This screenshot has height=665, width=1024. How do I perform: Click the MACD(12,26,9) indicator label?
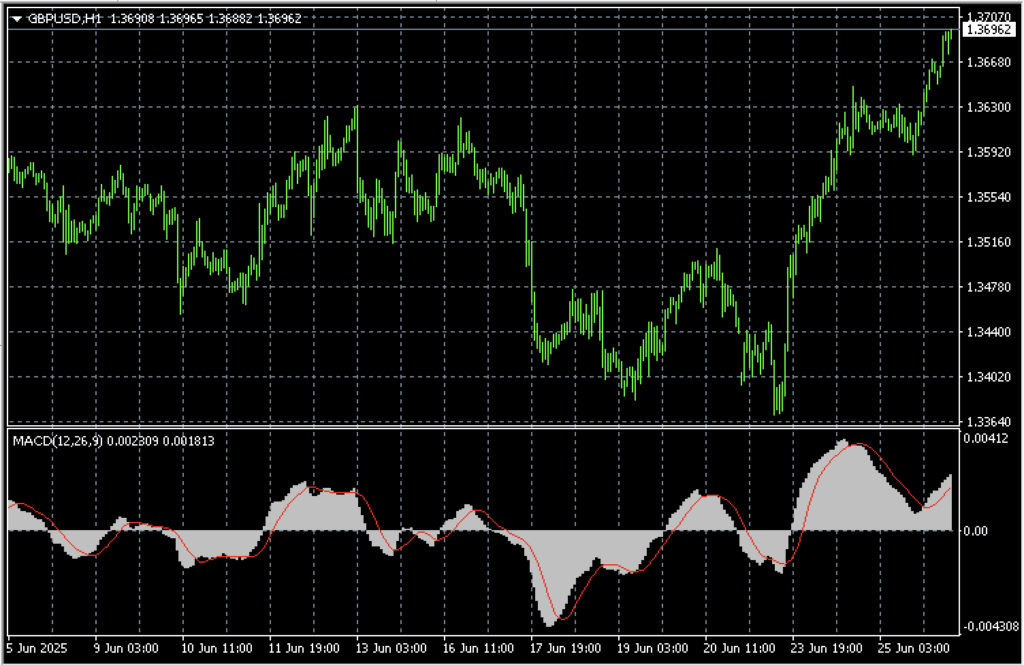point(55,440)
